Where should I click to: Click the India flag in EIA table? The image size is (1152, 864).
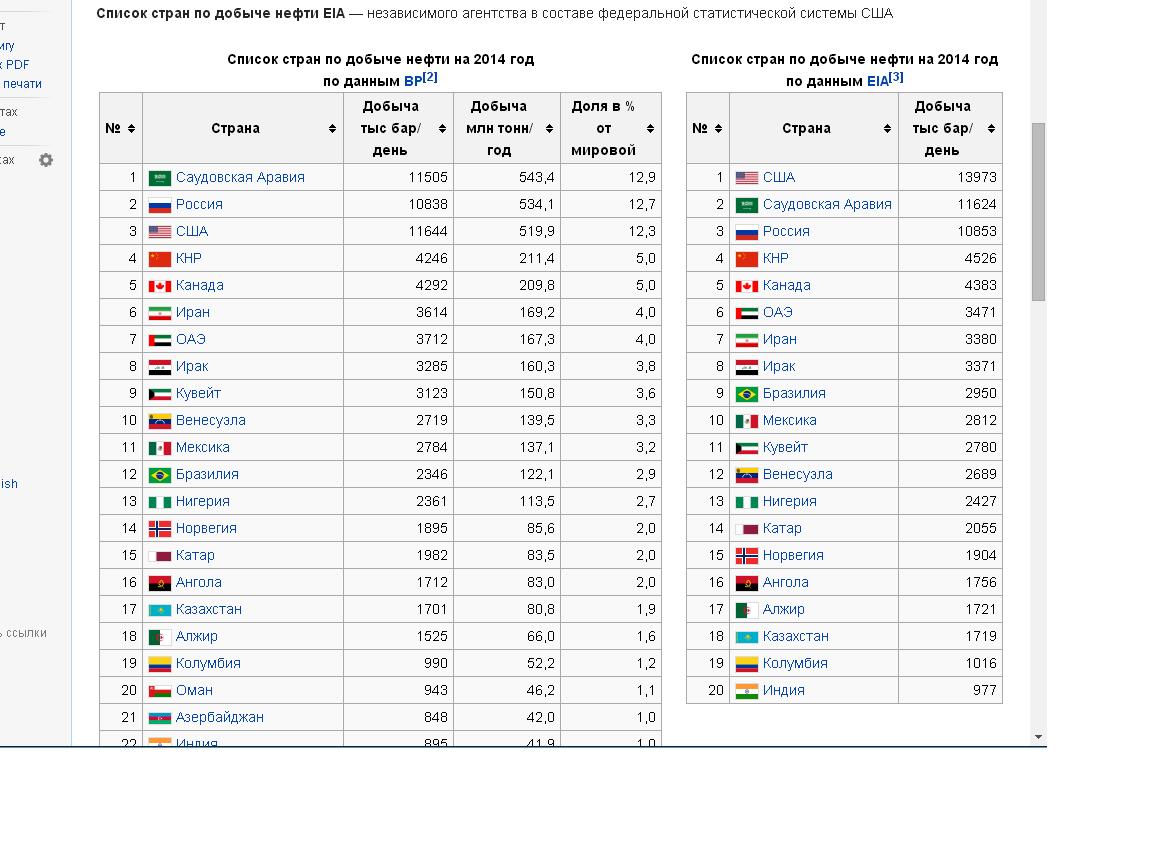[x=746, y=691]
